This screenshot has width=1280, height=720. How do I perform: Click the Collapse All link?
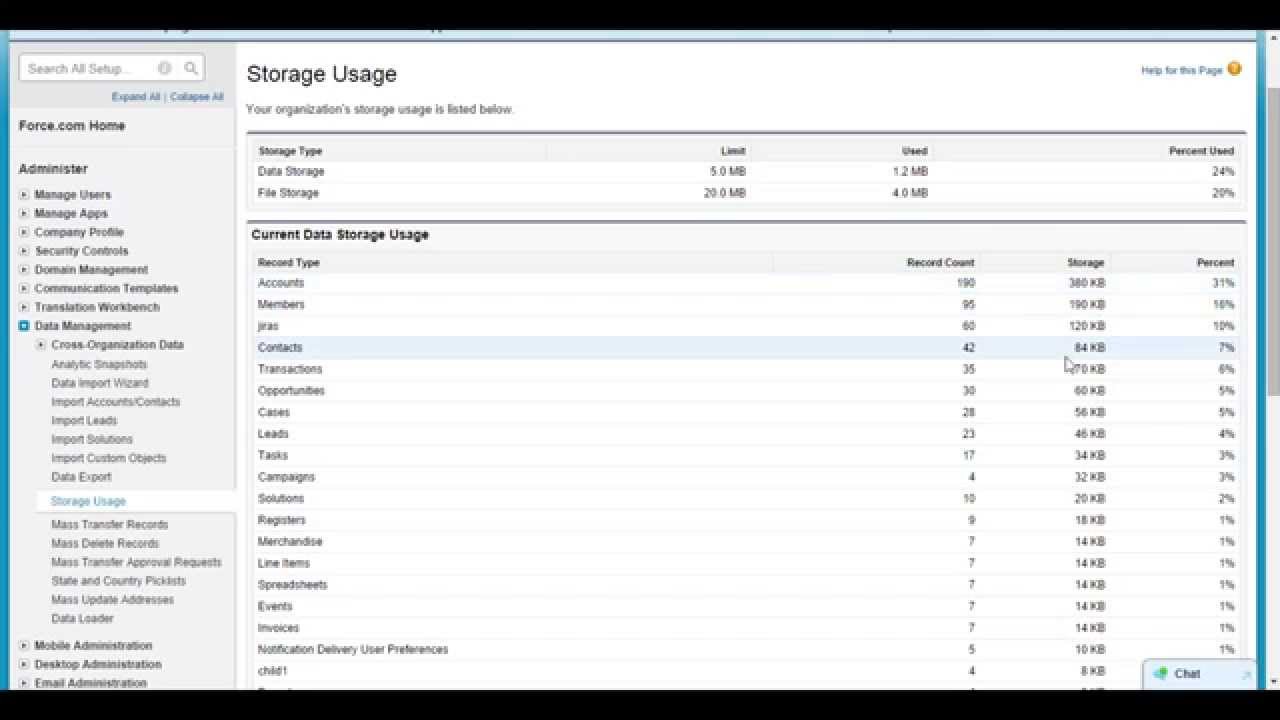[x=197, y=97]
